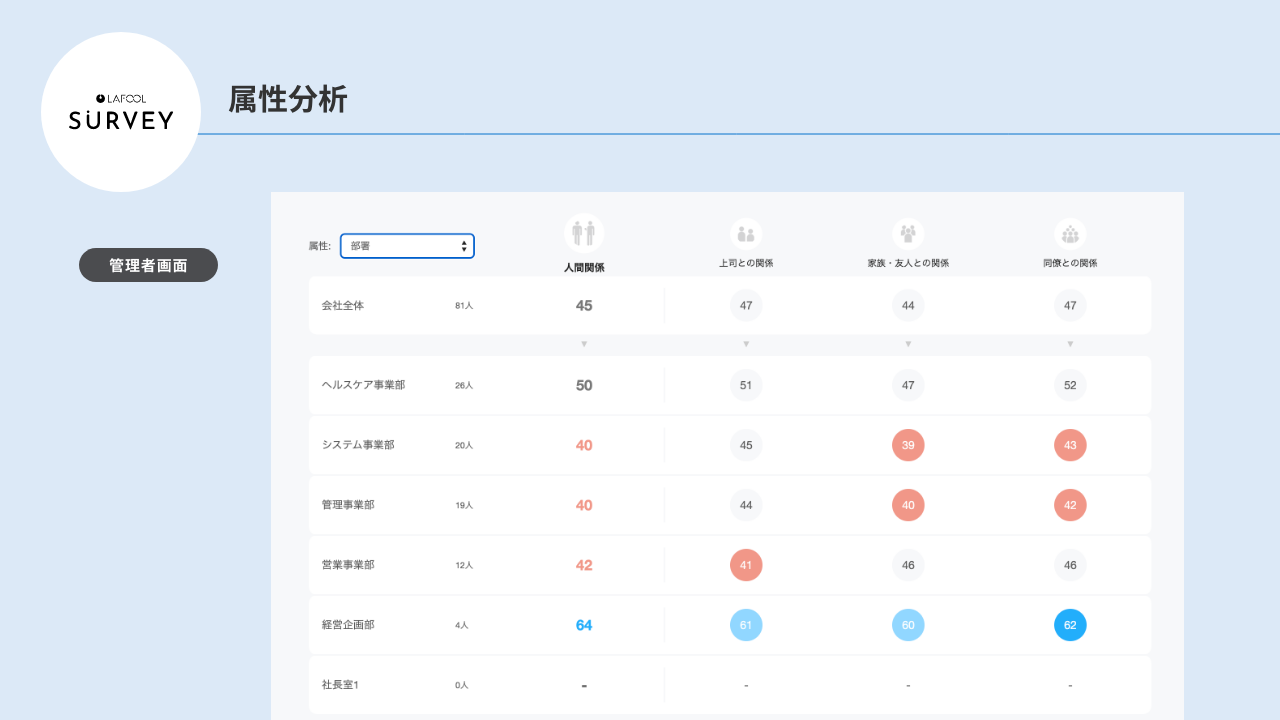Click the 社長室1 department row
The image size is (1280, 720).
pos(340,685)
